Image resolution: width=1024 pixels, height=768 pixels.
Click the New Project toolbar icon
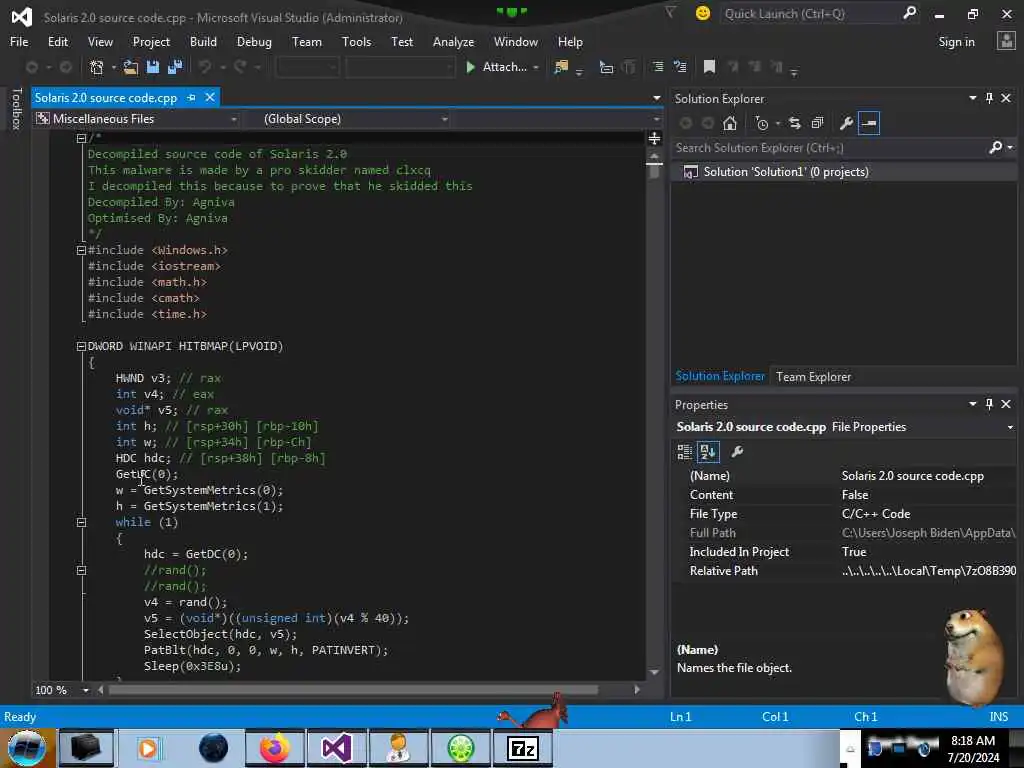coord(97,67)
